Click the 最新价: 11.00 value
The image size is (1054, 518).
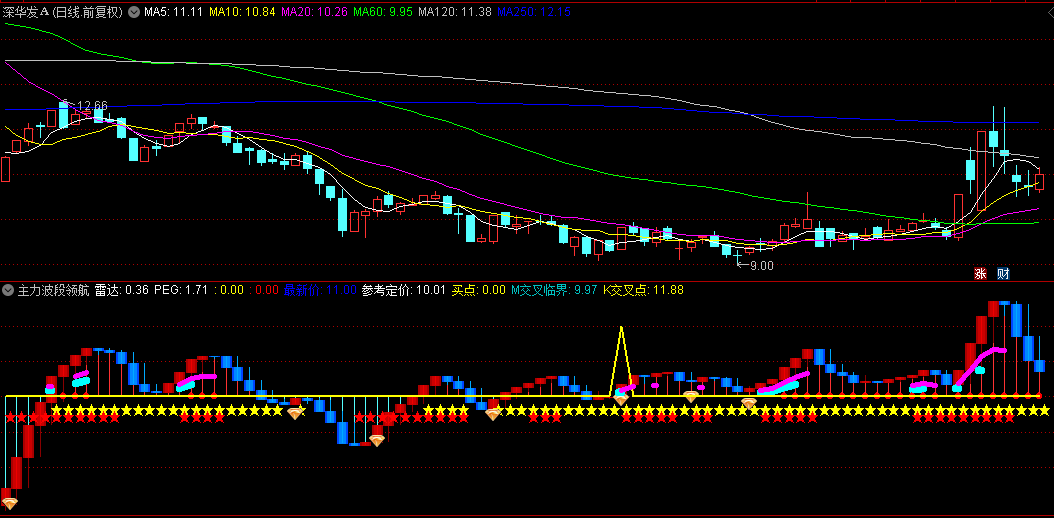point(320,290)
